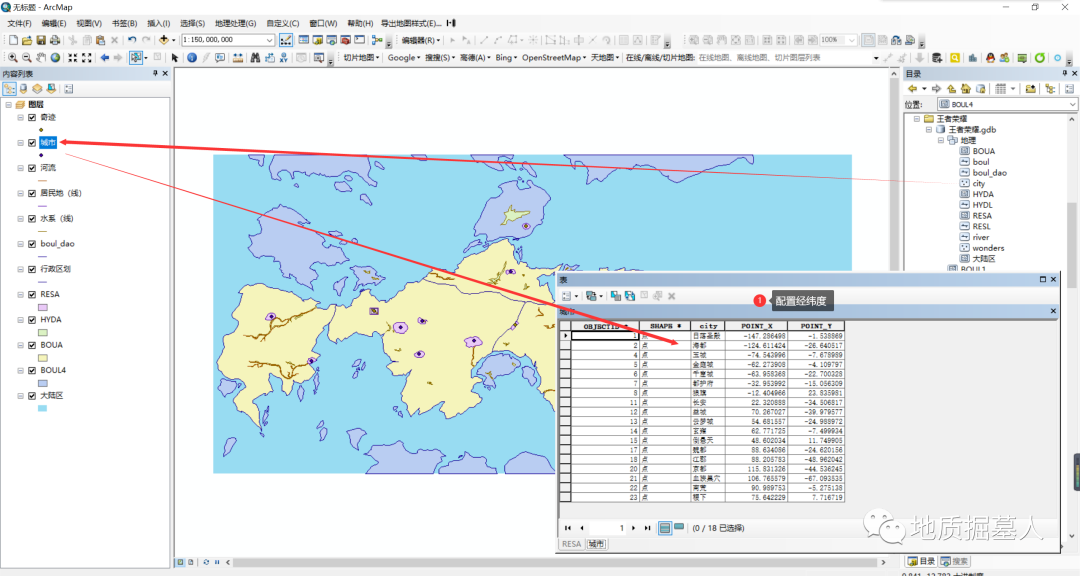This screenshot has height=576, width=1080.
Task: Undo the last action
Action: pos(132,40)
